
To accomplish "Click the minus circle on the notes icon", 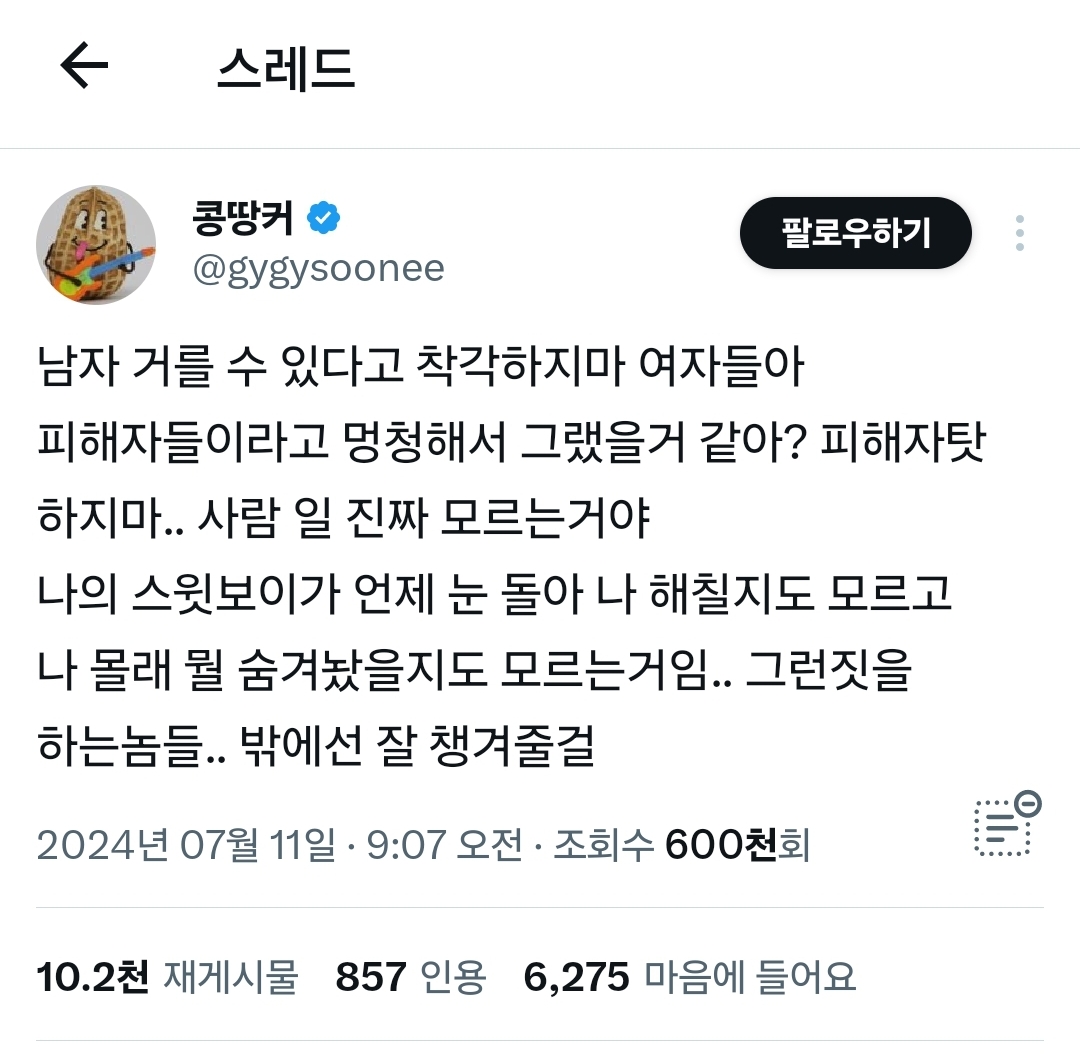I will (x=1028, y=804).
